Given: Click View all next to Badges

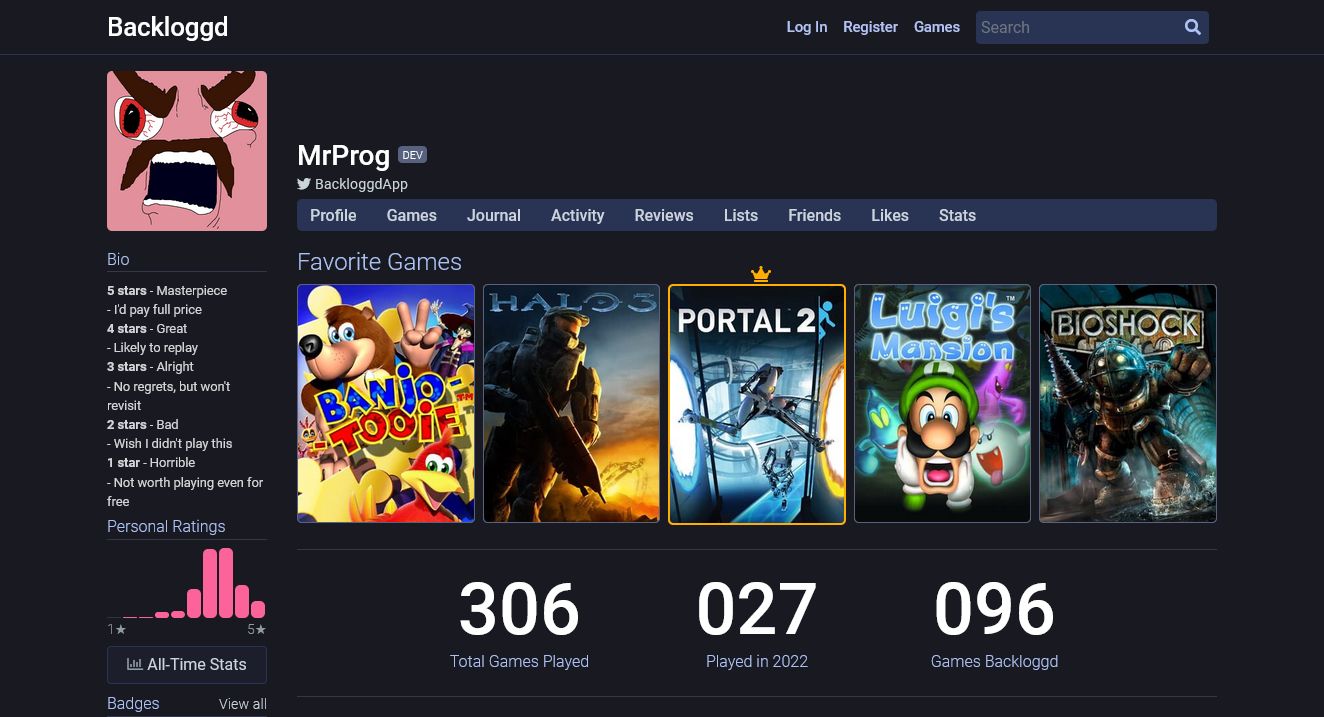Looking at the screenshot, I should [242, 704].
